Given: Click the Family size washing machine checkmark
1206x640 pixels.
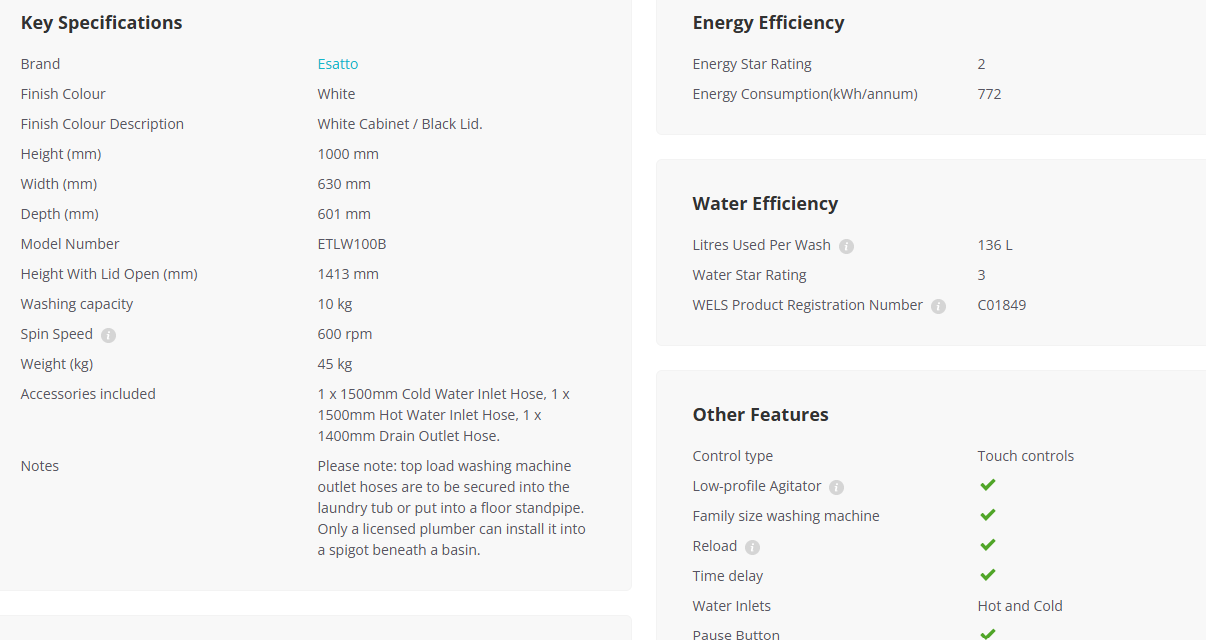Looking at the screenshot, I should click(987, 515).
